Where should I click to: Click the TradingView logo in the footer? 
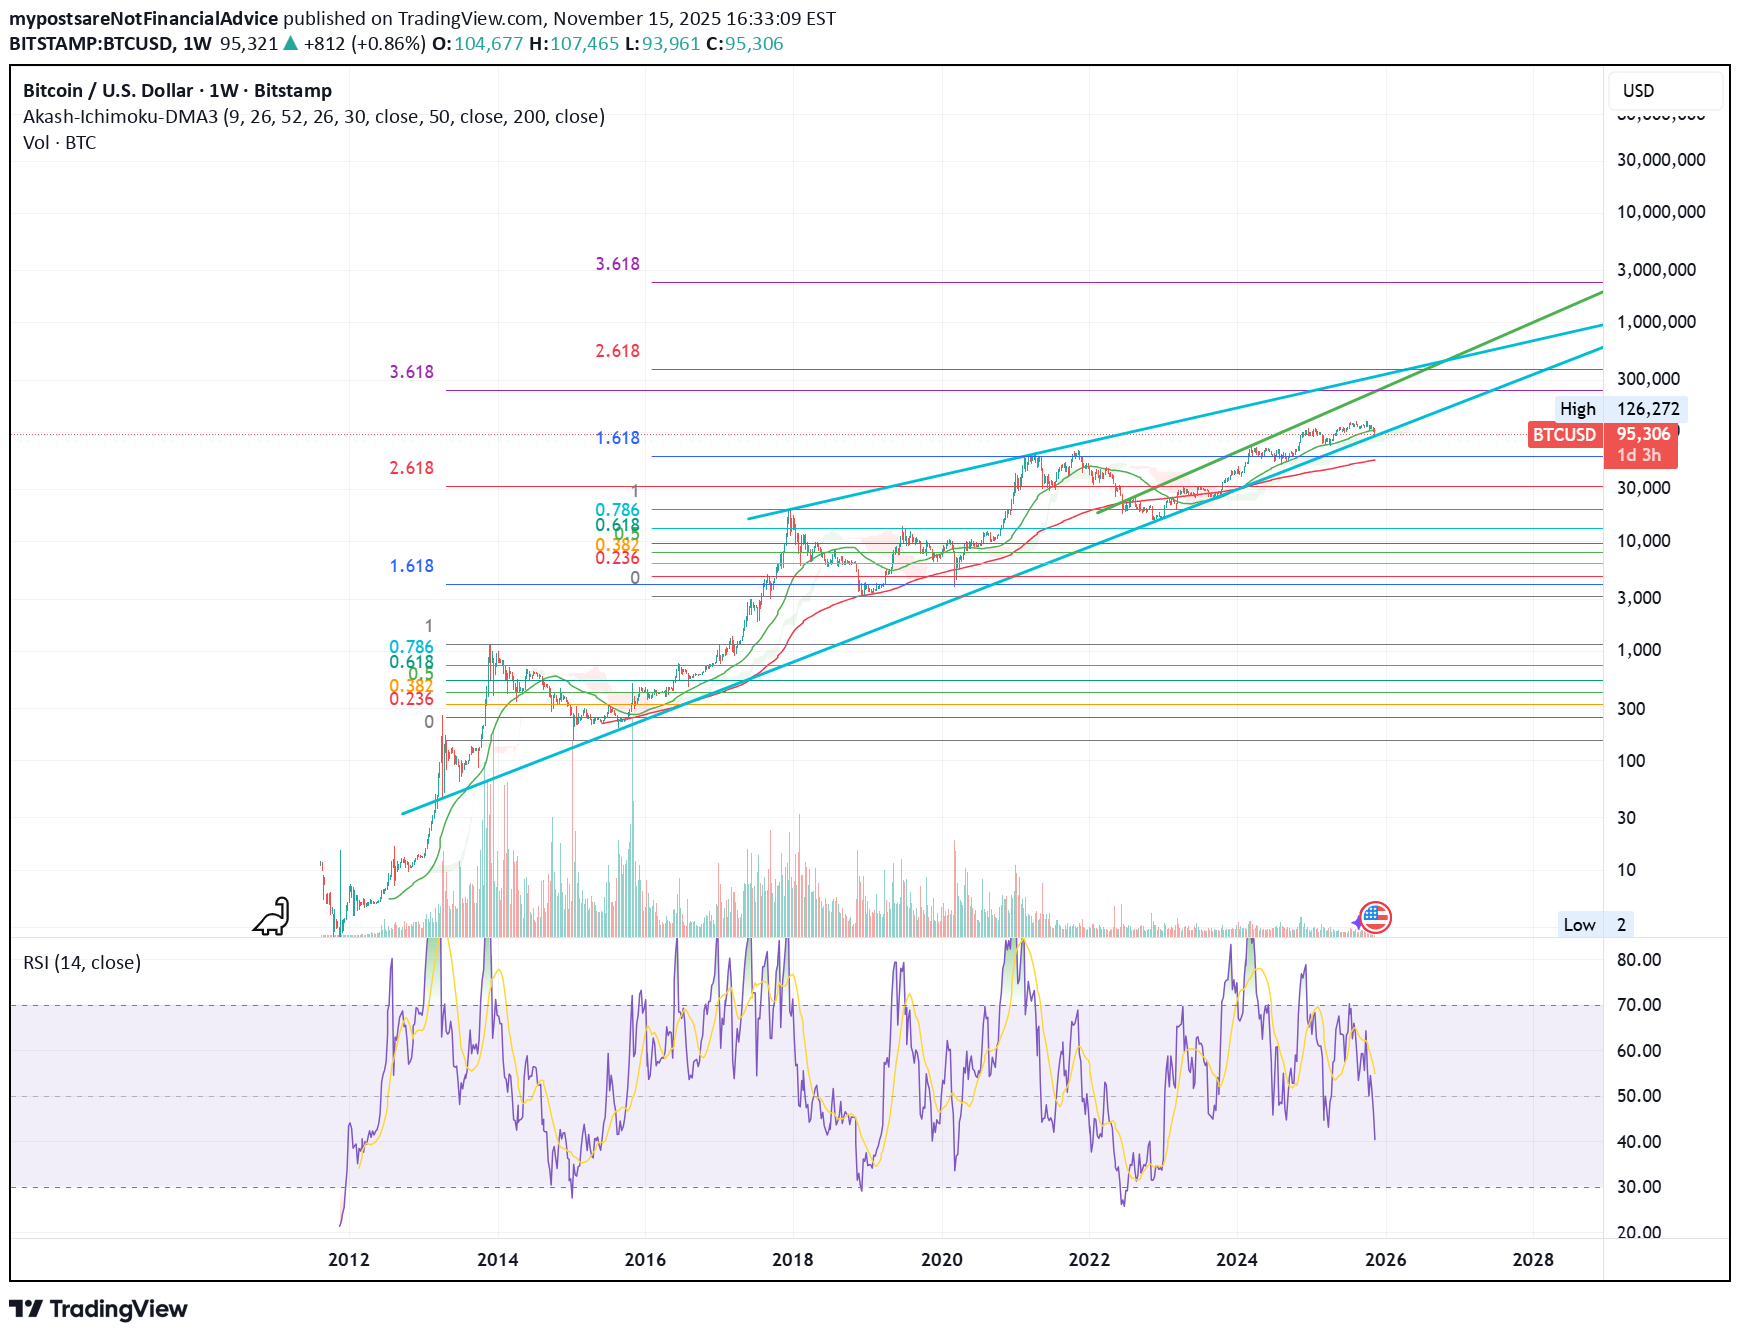click(x=98, y=1309)
